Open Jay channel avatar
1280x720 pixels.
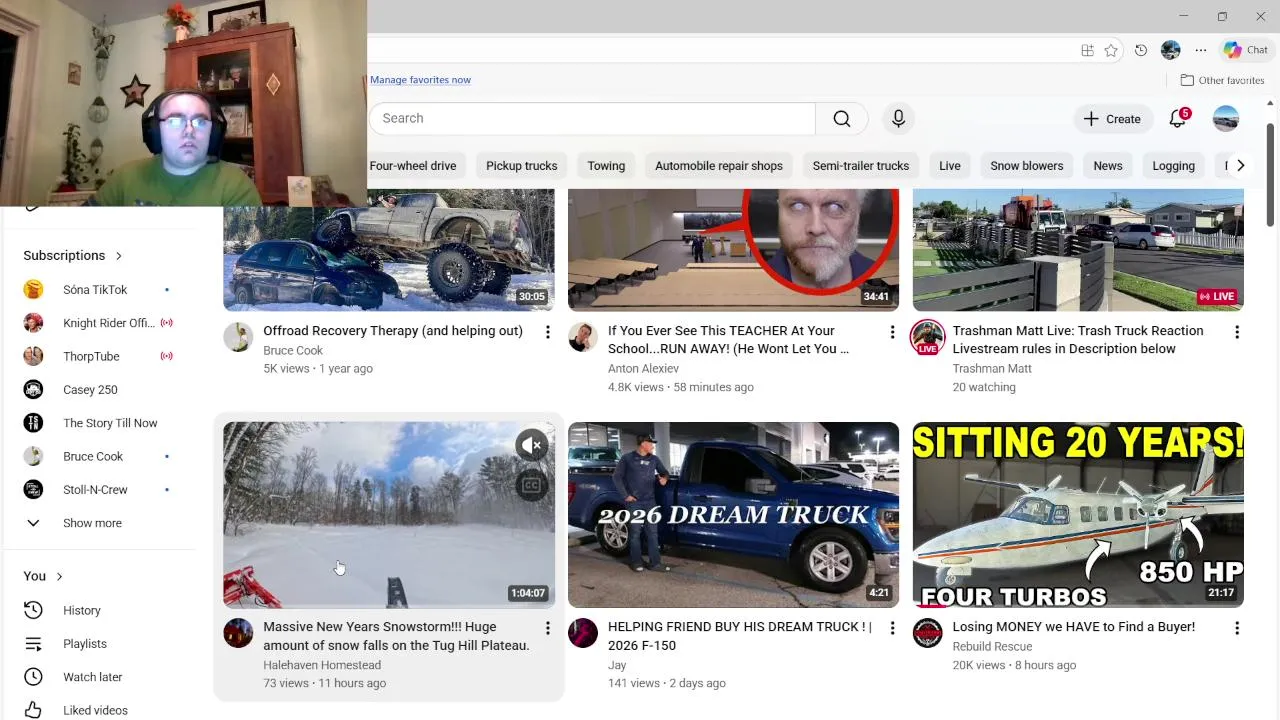point(583,633)
